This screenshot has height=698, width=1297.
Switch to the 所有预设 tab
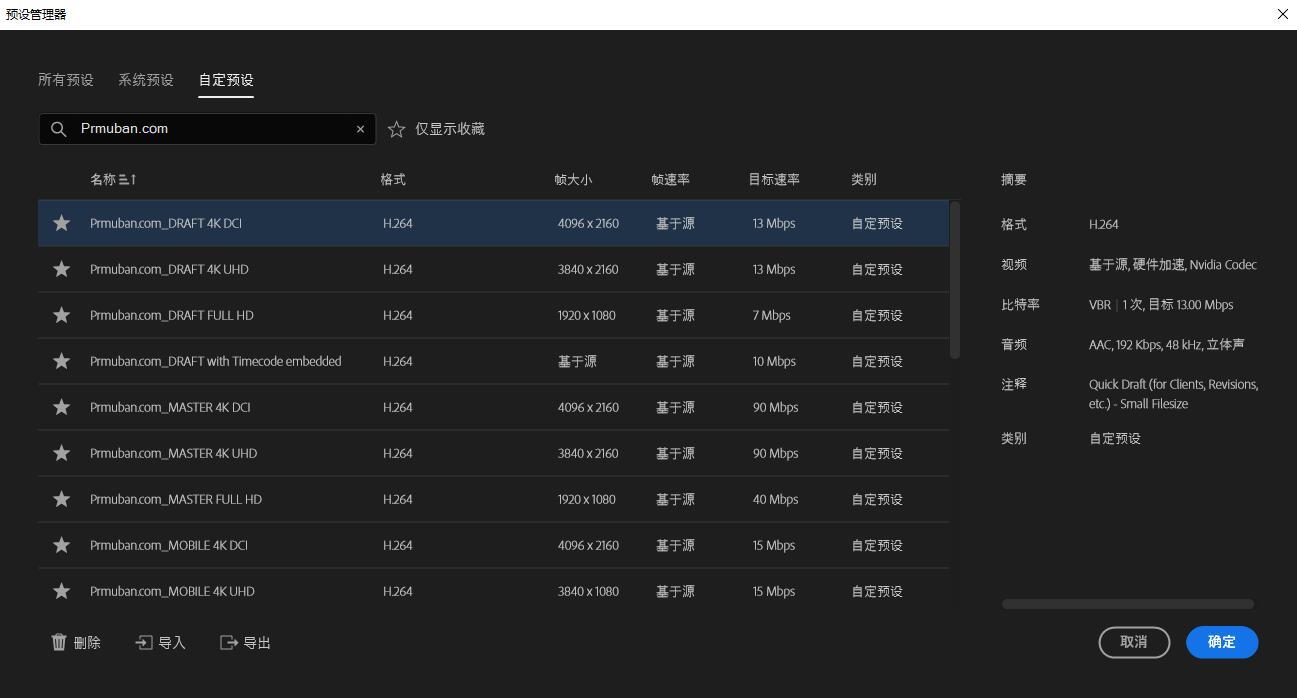[65, 79]
